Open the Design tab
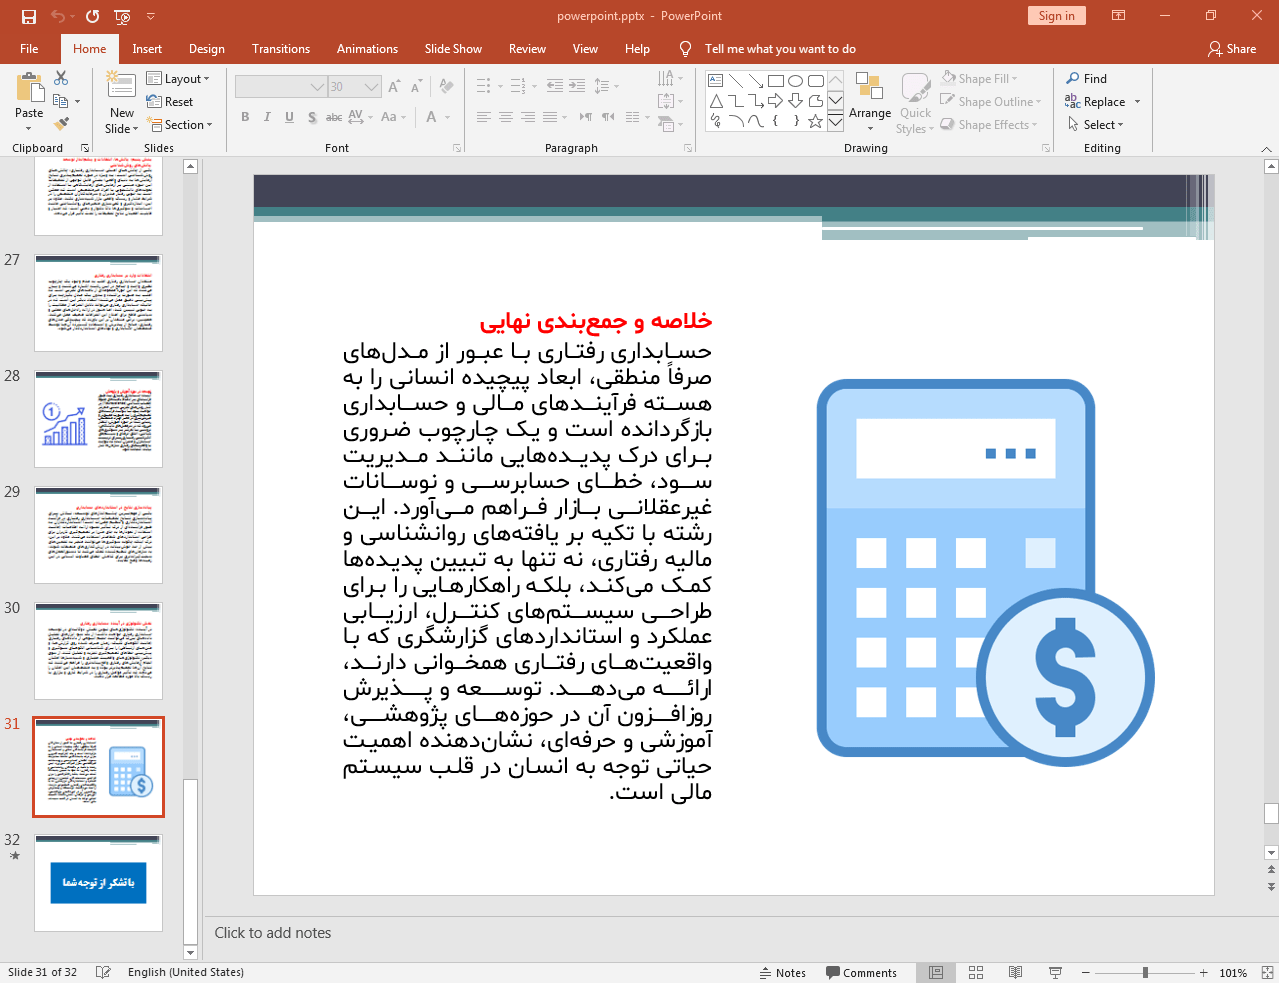This screenshot has height=983, width=1279. pyautogui.click(x=206, y=49)
